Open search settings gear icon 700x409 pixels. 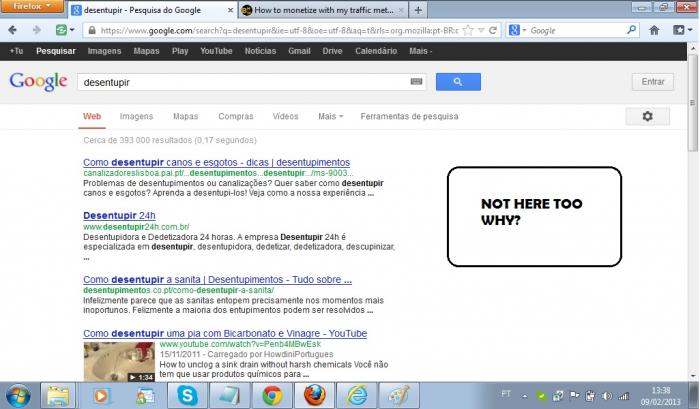pos(647,116)
